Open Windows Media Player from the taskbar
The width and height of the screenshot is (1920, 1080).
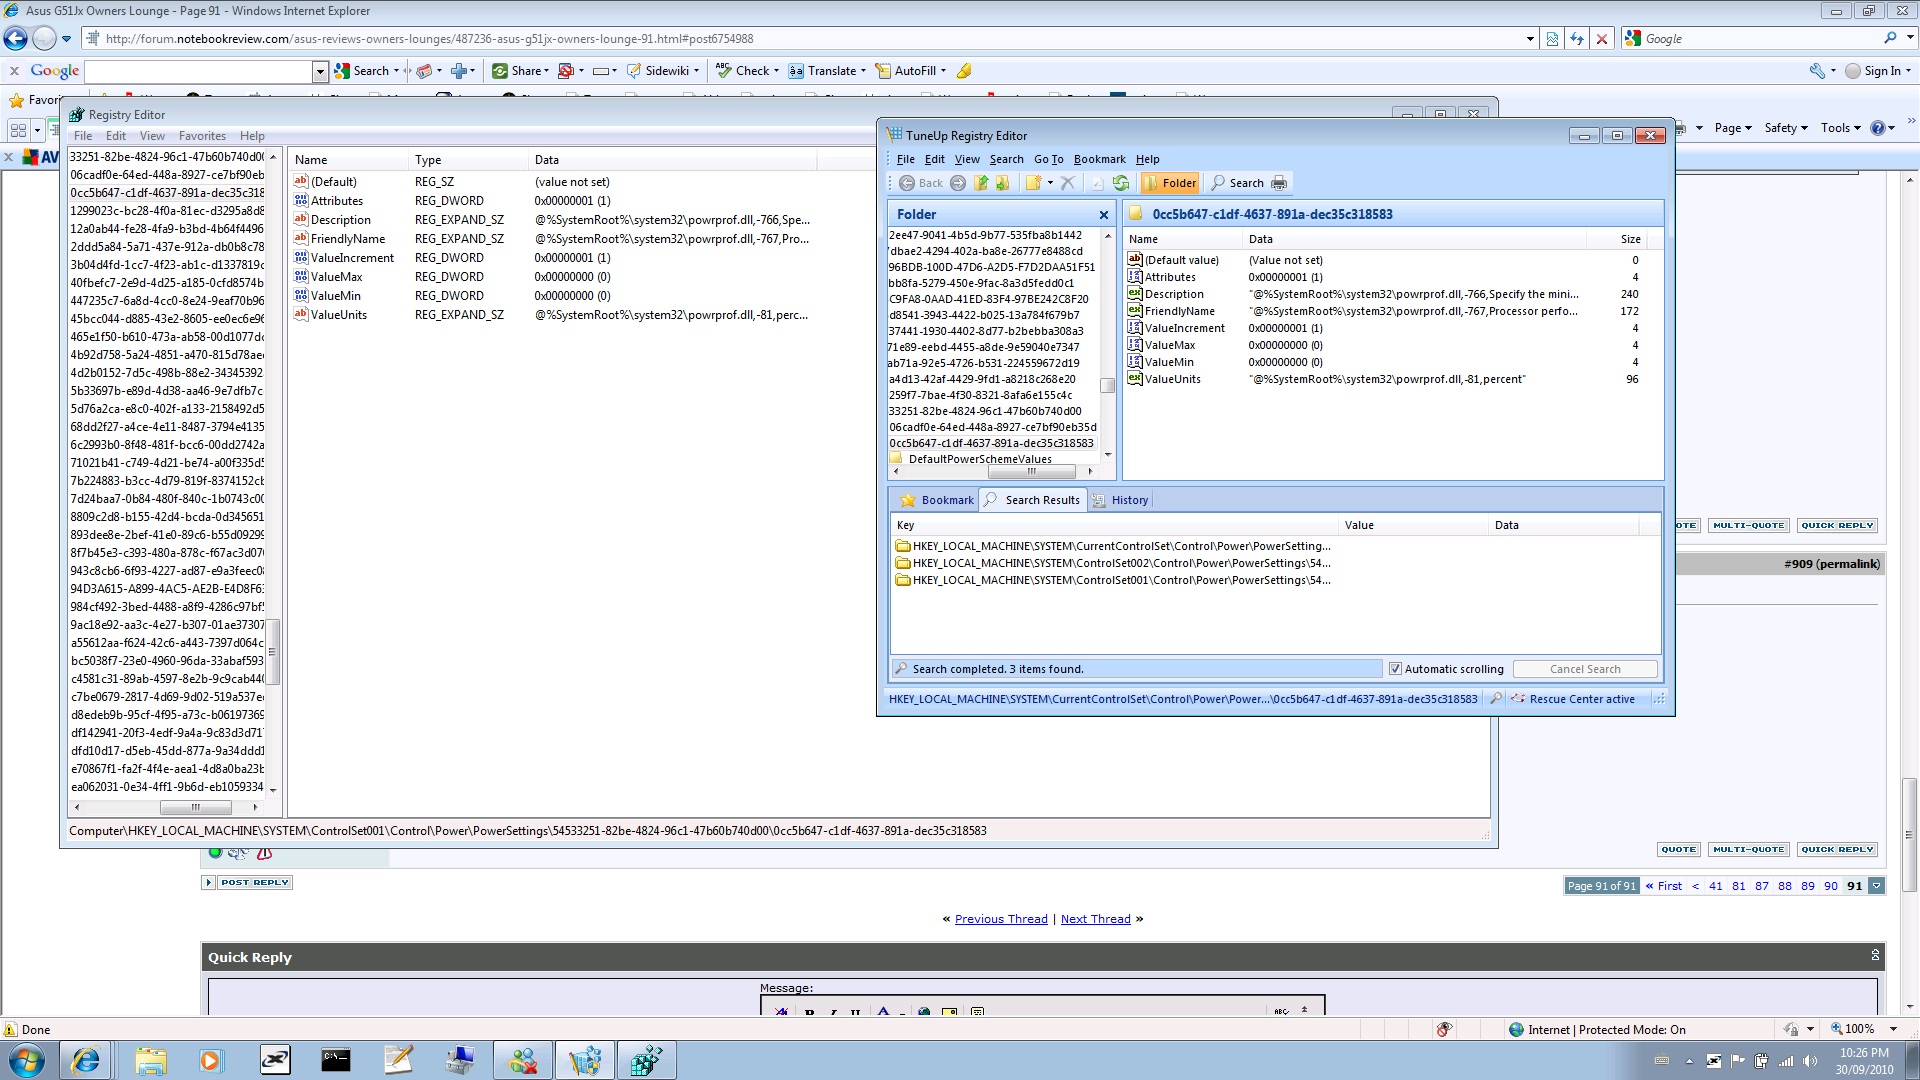pos(210,1060)
